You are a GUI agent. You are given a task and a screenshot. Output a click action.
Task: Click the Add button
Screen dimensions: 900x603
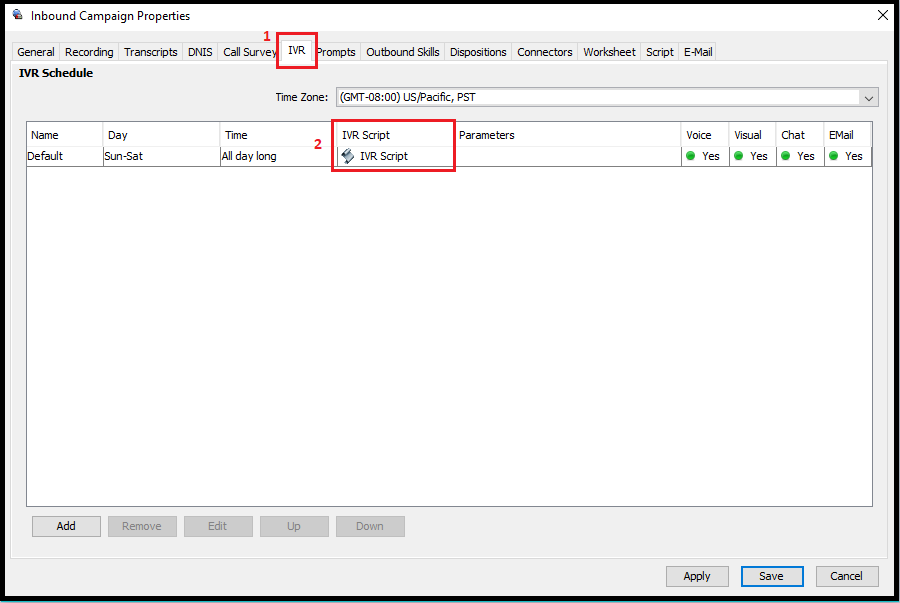(x=66, y=526)
